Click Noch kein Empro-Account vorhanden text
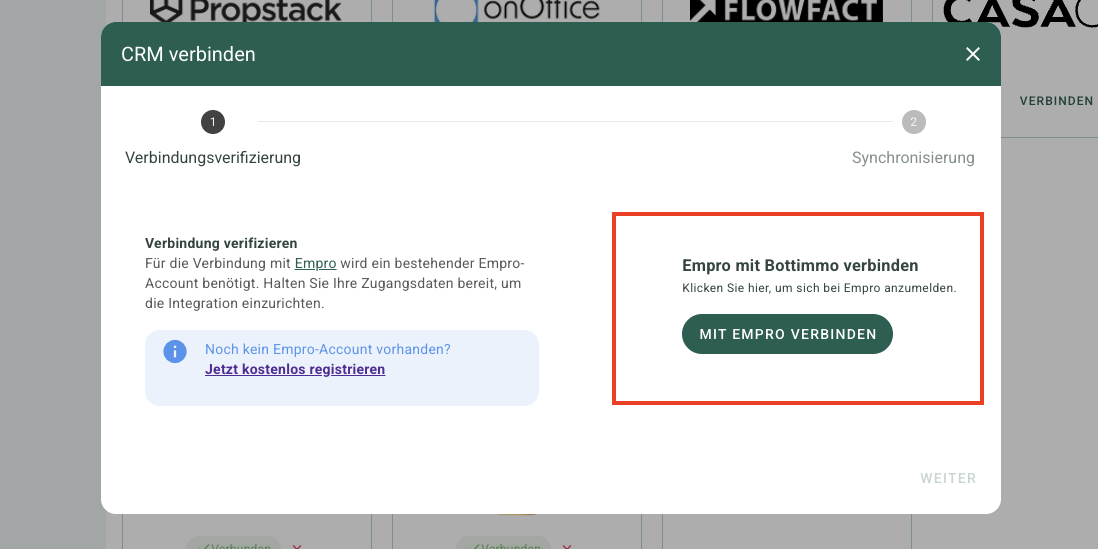Viewport: 1098px width, 549px height. click(x=328, y=349)
